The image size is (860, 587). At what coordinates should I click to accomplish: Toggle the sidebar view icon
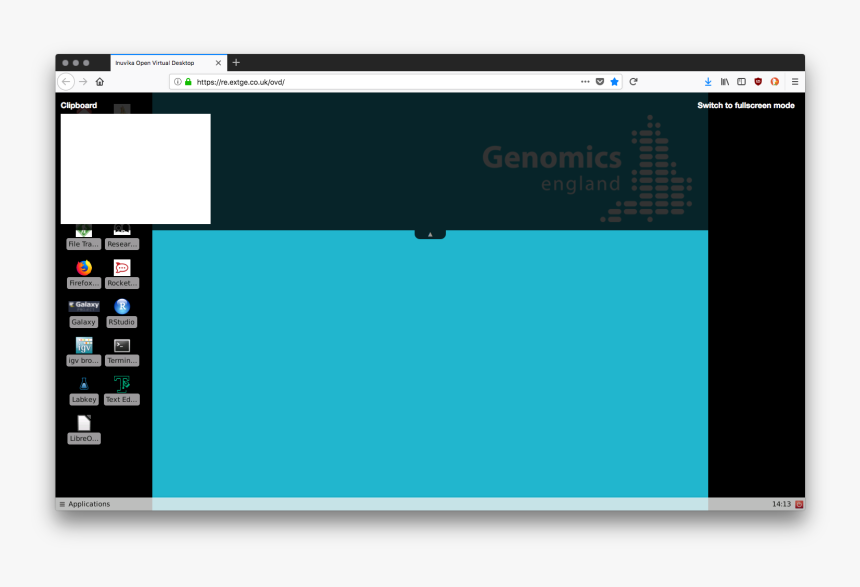pyautogui.click(x=742, y=82)
